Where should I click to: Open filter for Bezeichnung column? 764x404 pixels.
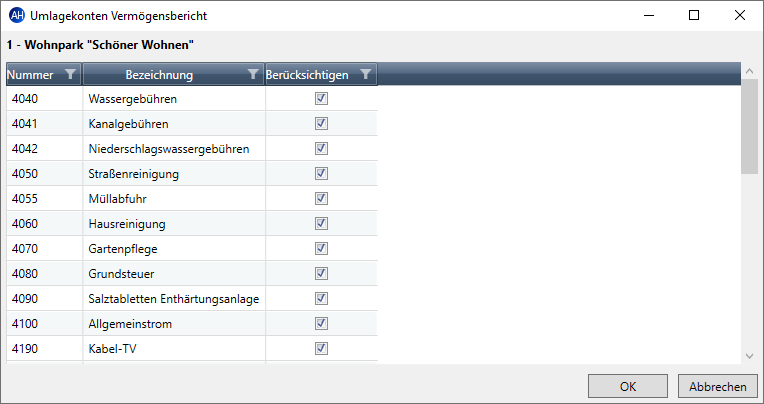(253, 75)
